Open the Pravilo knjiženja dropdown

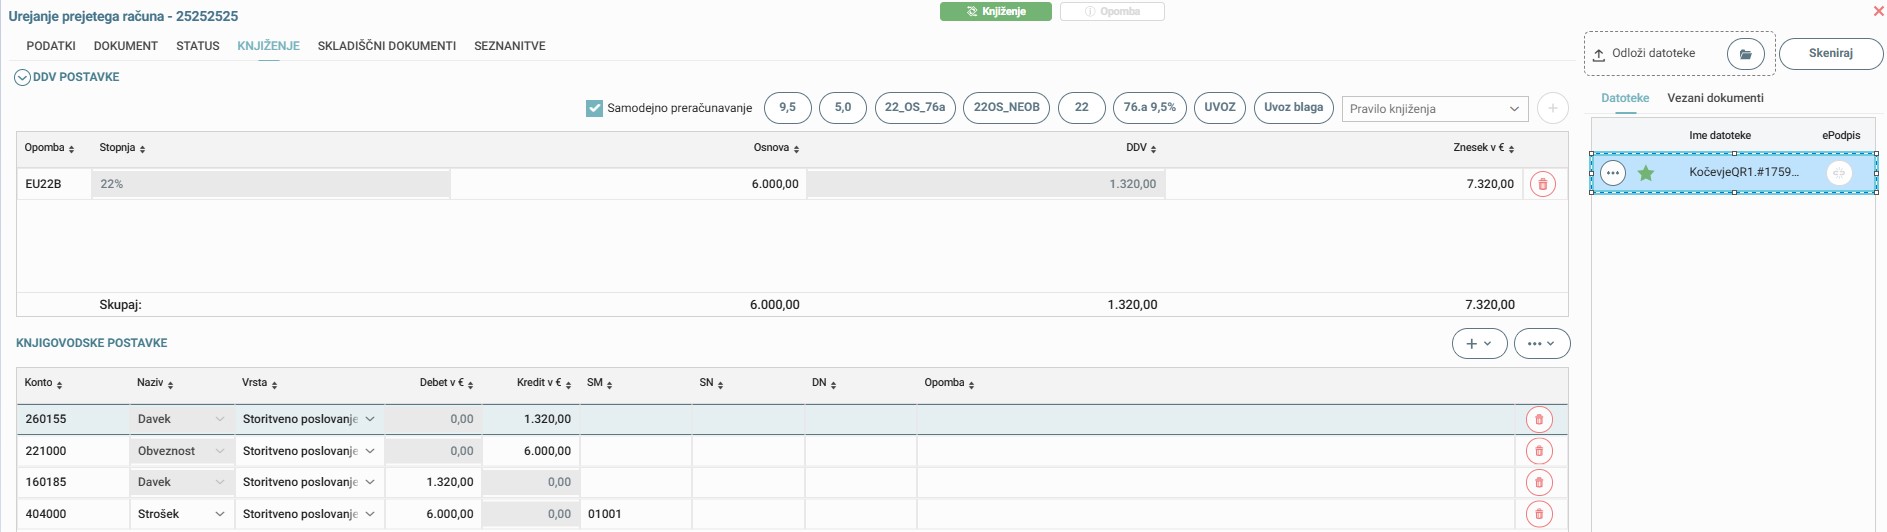pyautogui.click(x=1434, y=108)
